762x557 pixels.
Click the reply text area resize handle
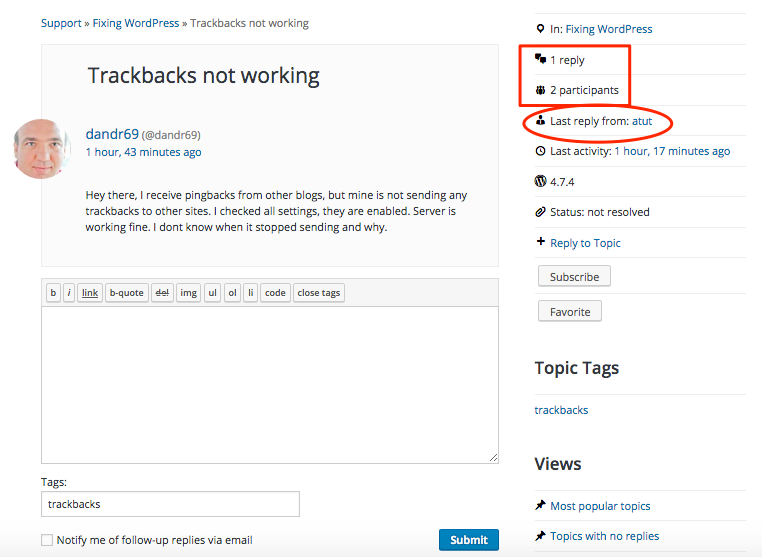[493, 457]
